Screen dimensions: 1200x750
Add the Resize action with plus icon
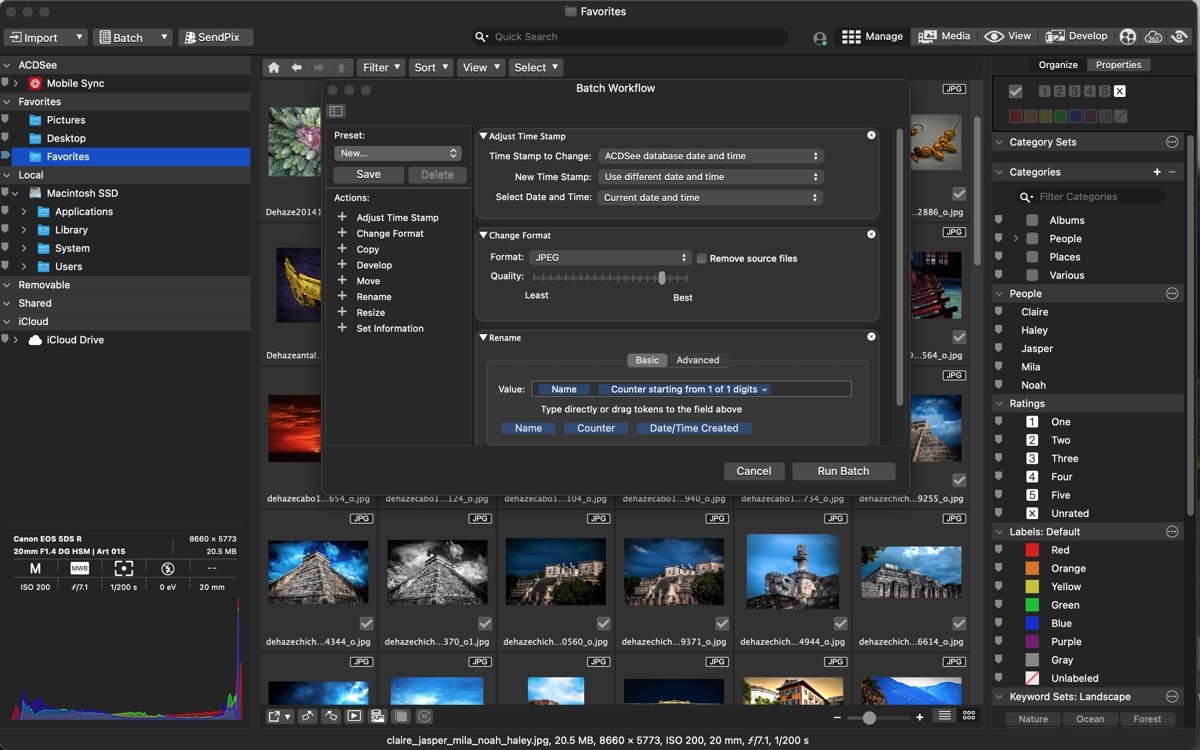coord(342,313)
